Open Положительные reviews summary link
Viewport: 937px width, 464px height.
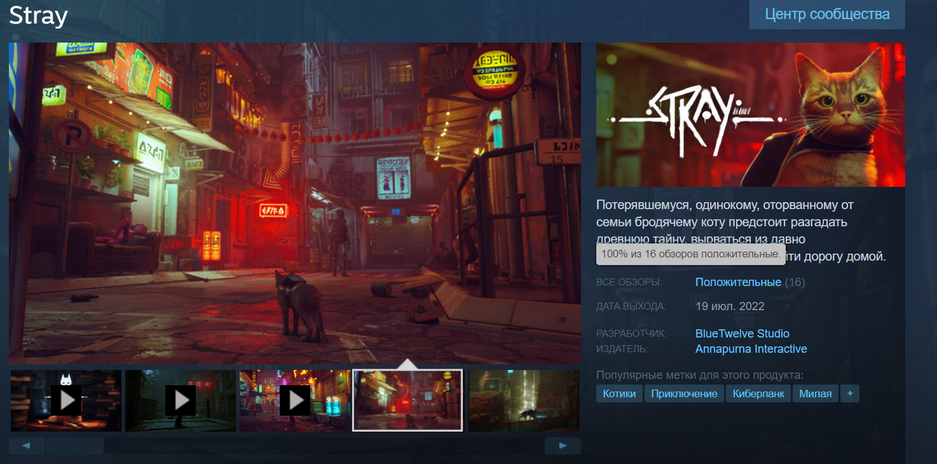pyautogui.click(x=738, y=282)
